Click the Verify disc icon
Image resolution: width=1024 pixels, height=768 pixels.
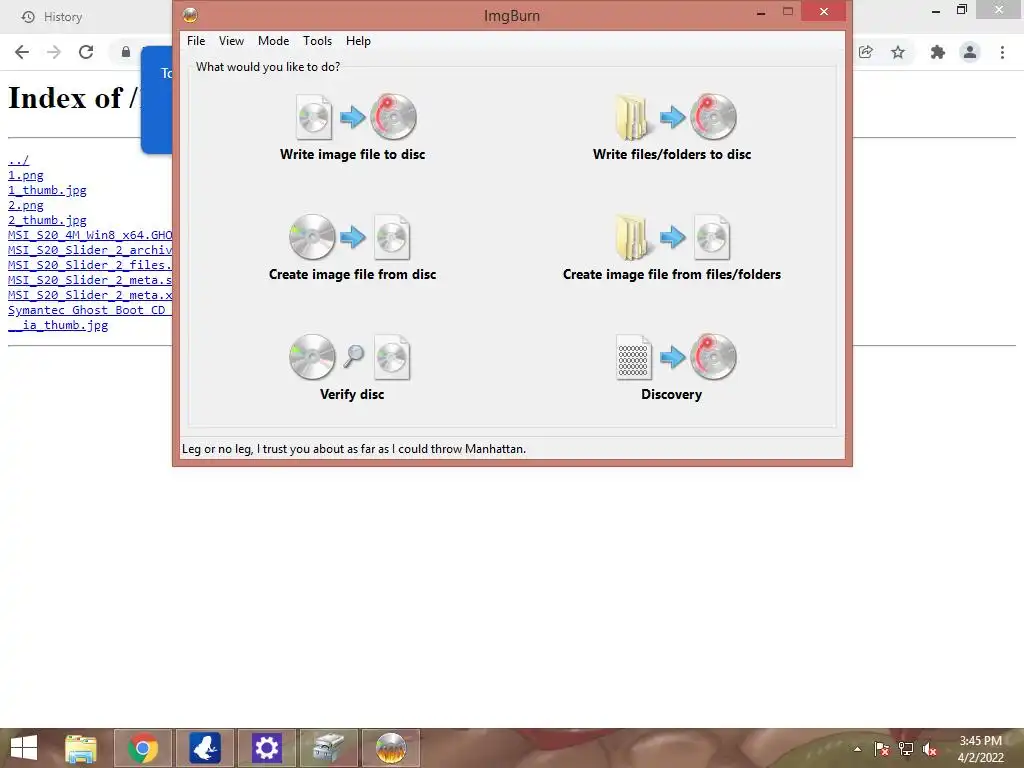pyautogui.click(x=350, y=357)
